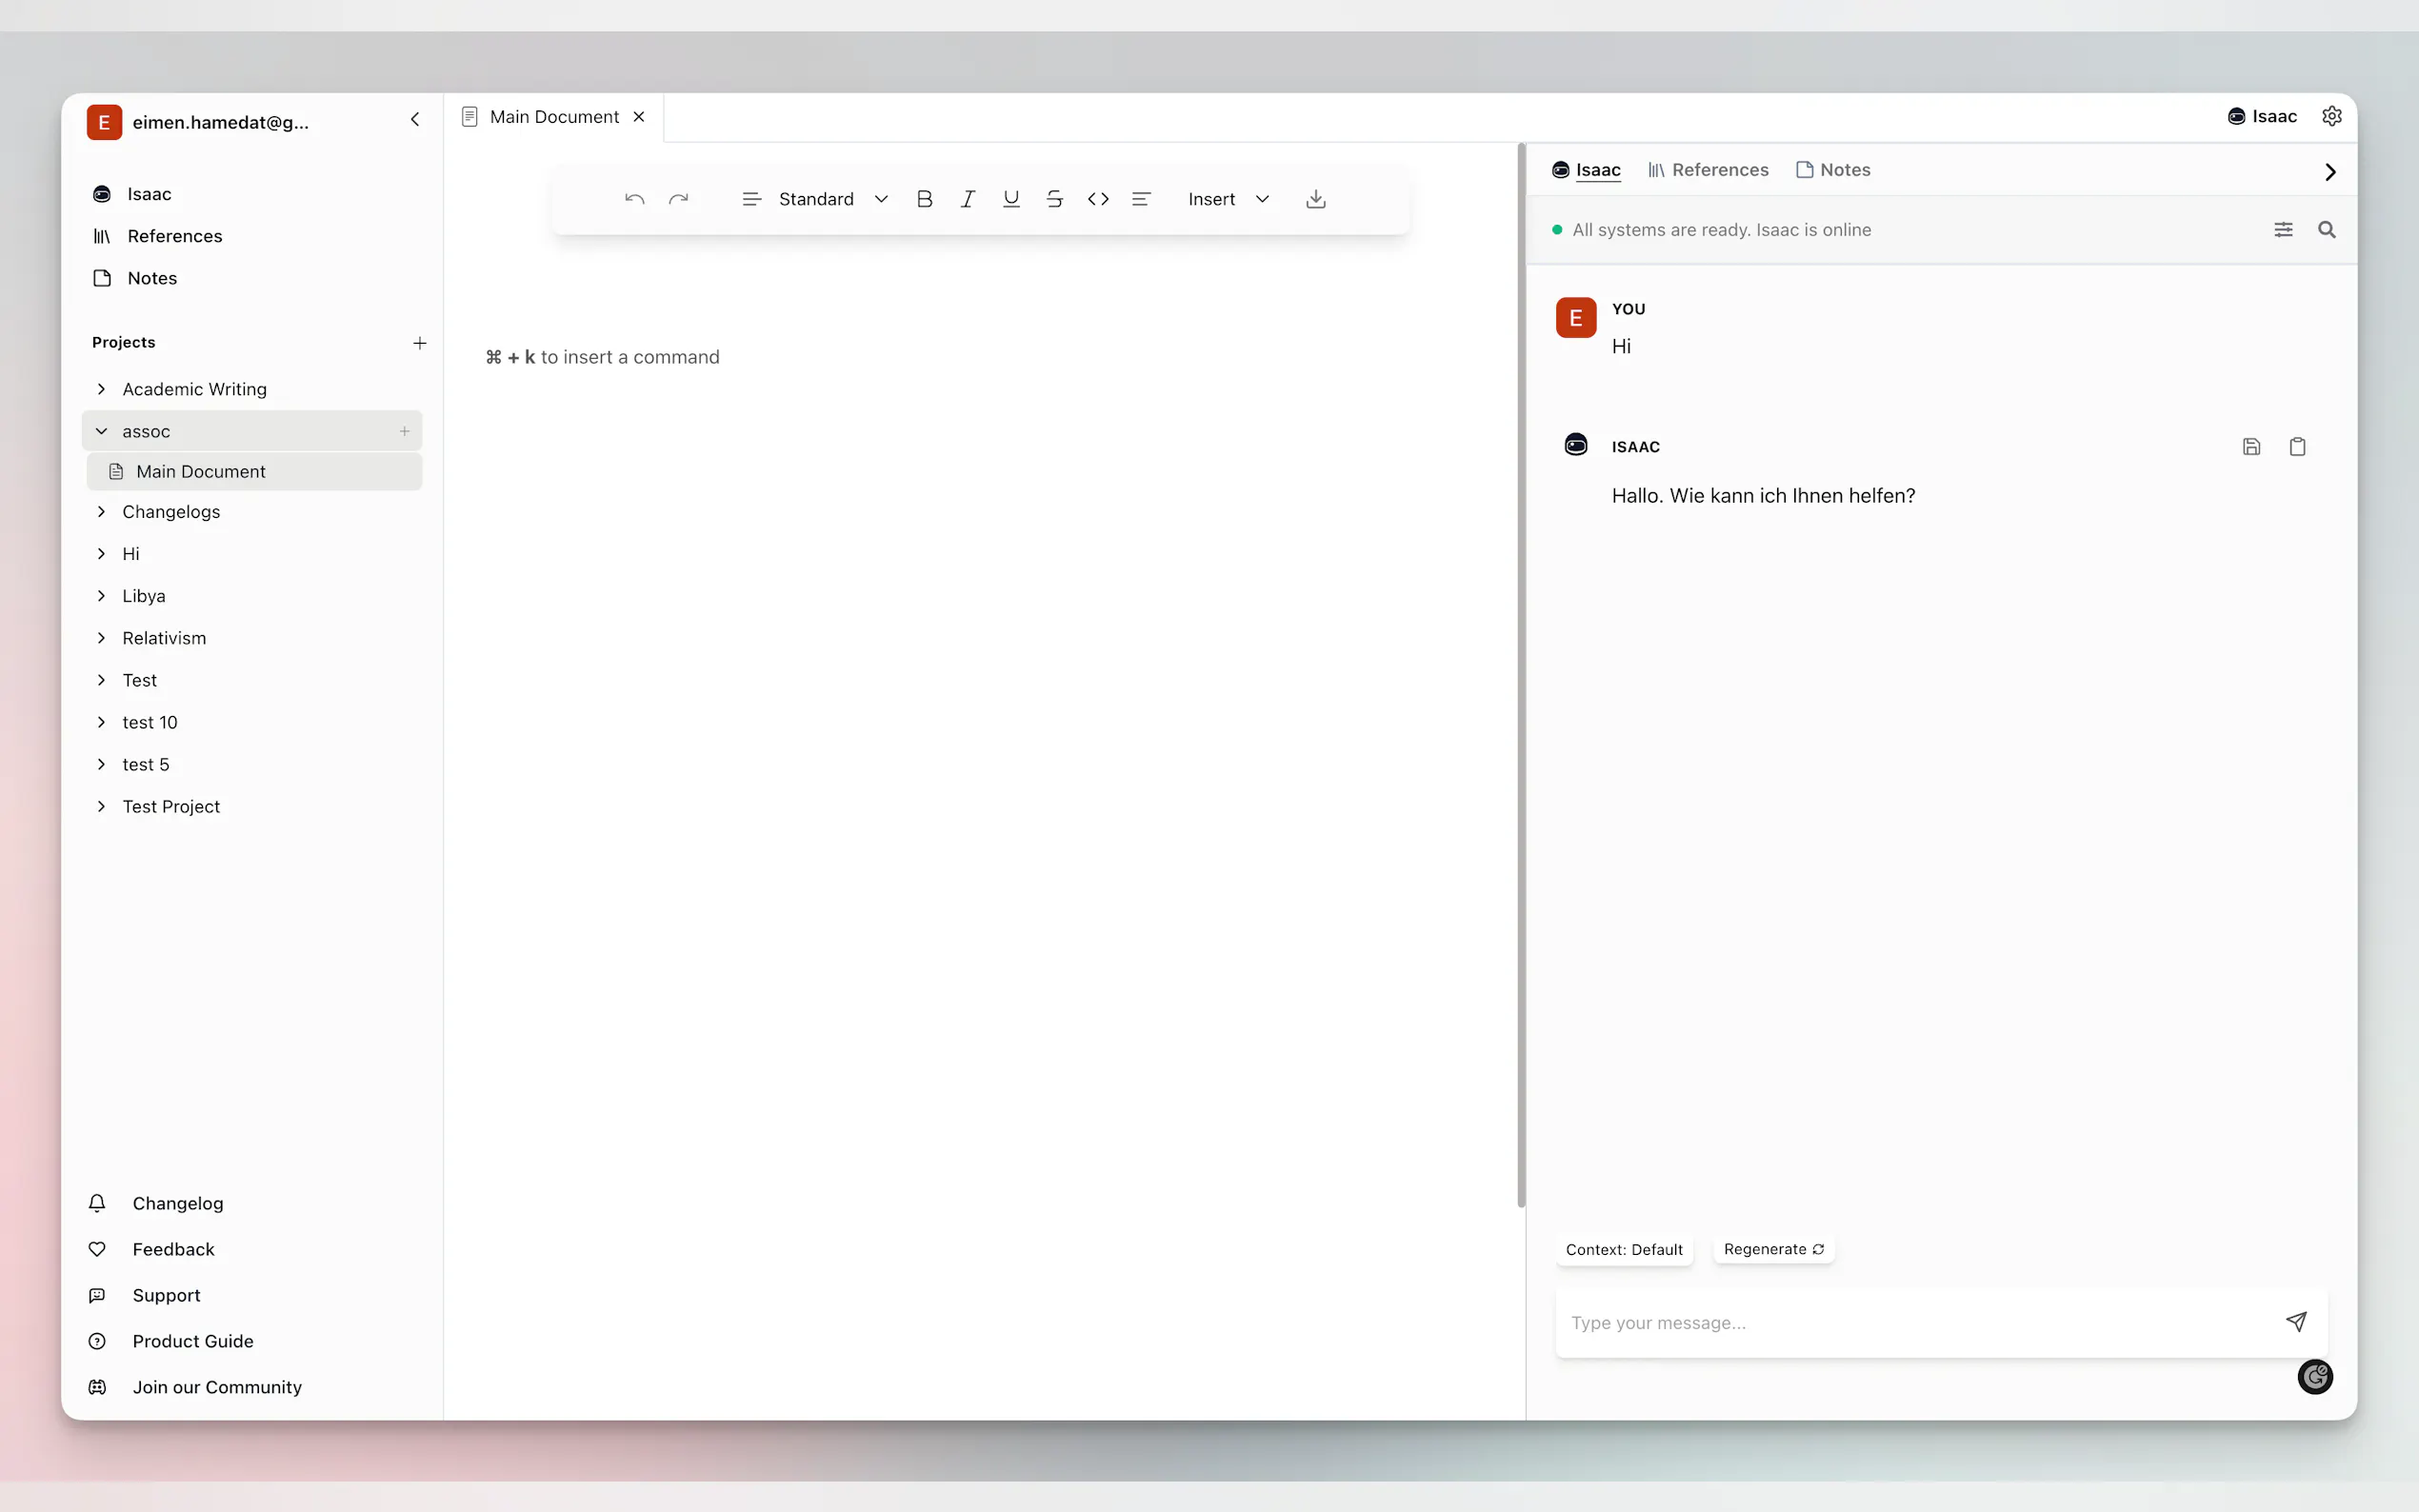Click the Context: Default button
This screenshot has height=1512, width=2419.
click(1623, 1250)
